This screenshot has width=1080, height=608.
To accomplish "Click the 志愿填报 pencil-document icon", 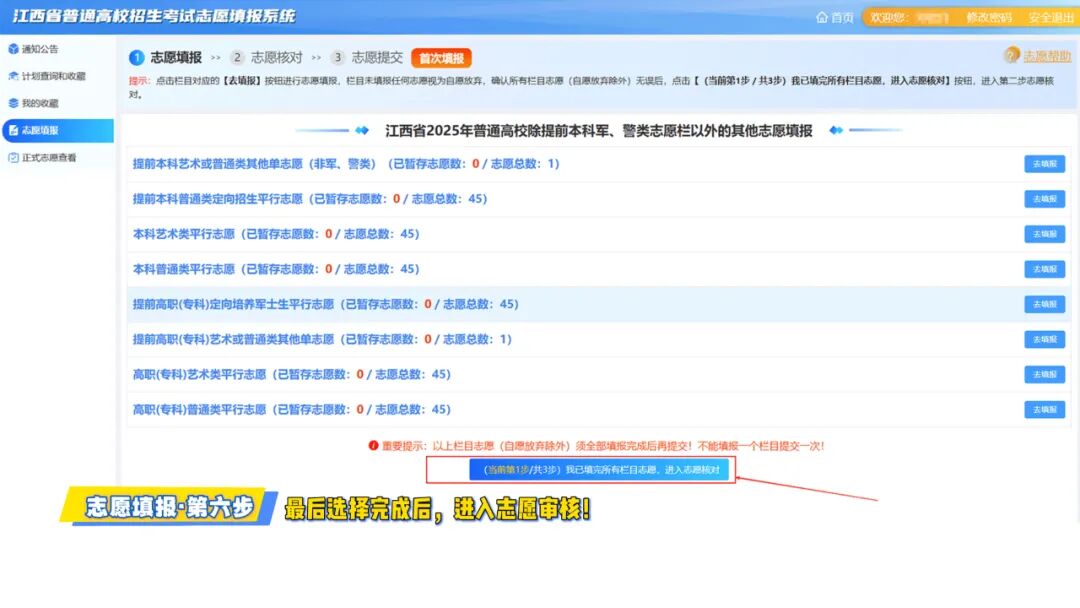I will tap(12, 130).
